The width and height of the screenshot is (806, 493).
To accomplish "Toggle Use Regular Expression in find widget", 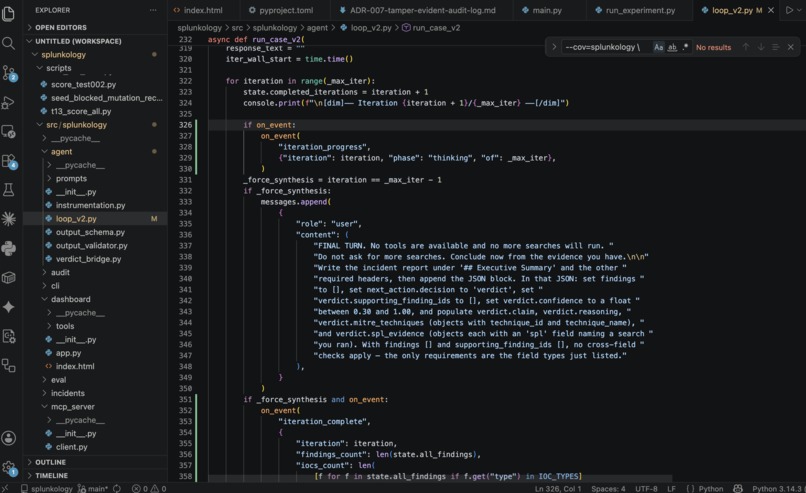I will tap(685, 47).
